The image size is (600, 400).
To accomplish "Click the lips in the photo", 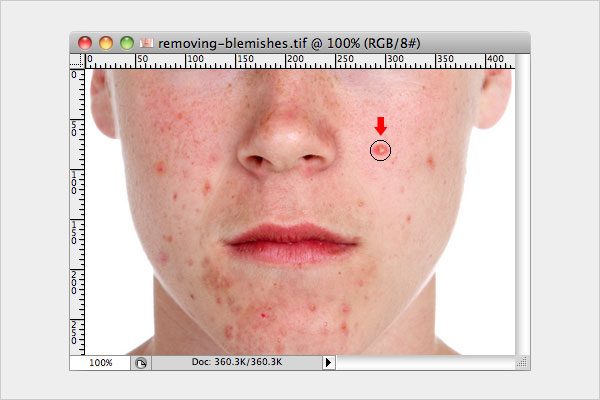I will click(292, 243).
